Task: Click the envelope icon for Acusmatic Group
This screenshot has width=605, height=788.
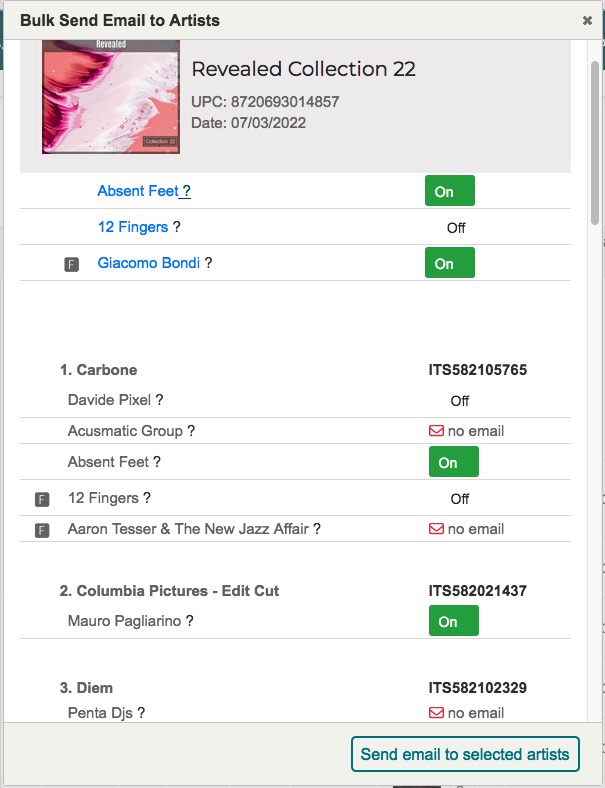Action: 436,431
